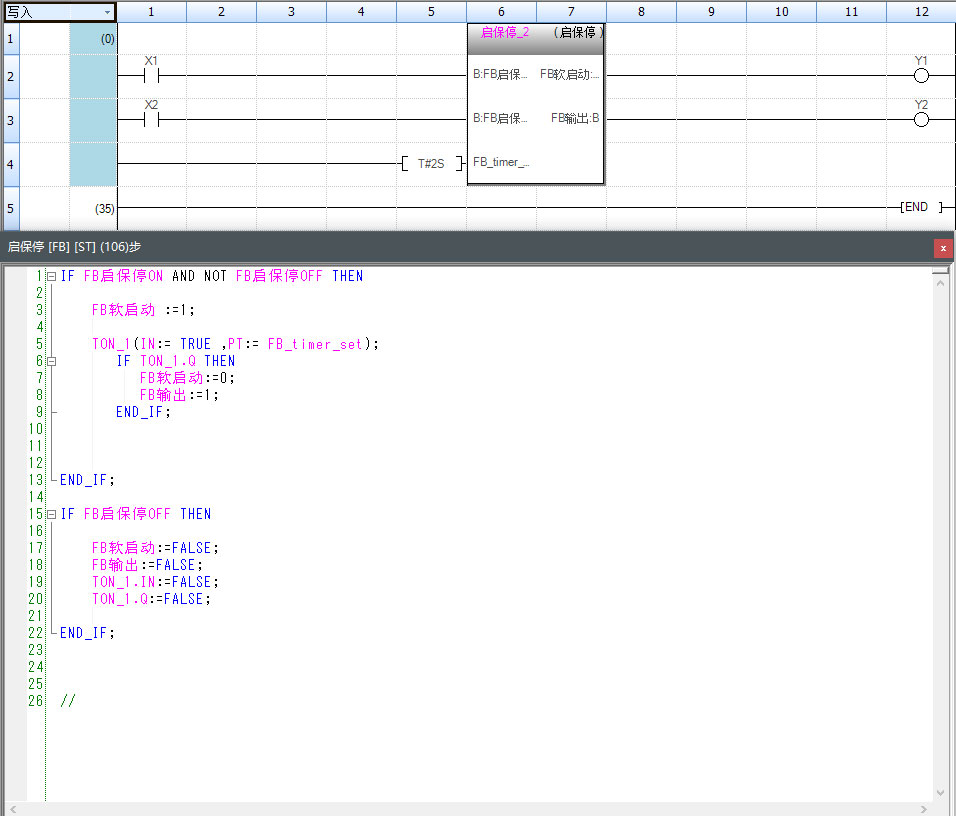Click the X1 contact in the ladder
Image resolution: width=956 pixels, height=816 pixels.
click(x=152, y=76)
